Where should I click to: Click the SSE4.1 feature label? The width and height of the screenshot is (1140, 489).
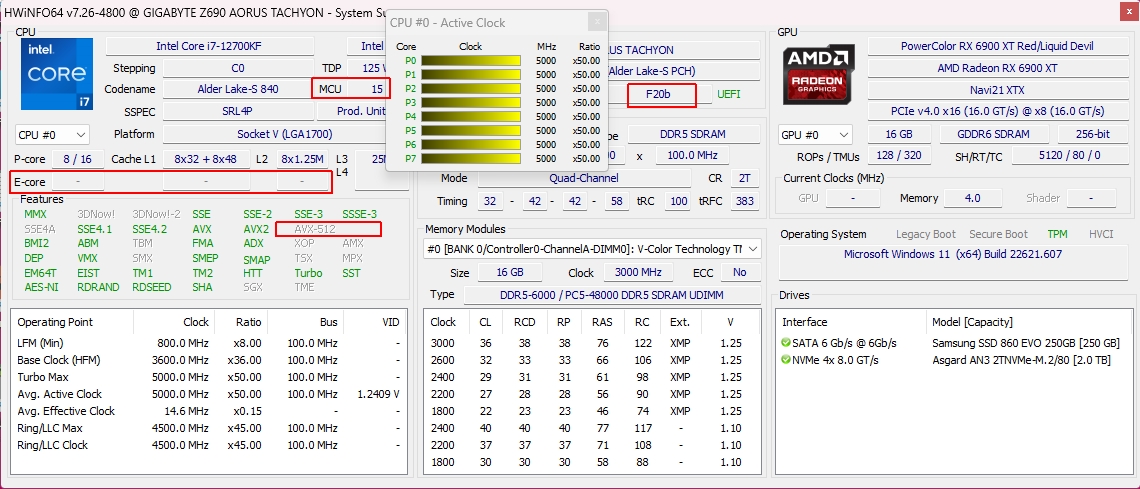click(95, 229)
